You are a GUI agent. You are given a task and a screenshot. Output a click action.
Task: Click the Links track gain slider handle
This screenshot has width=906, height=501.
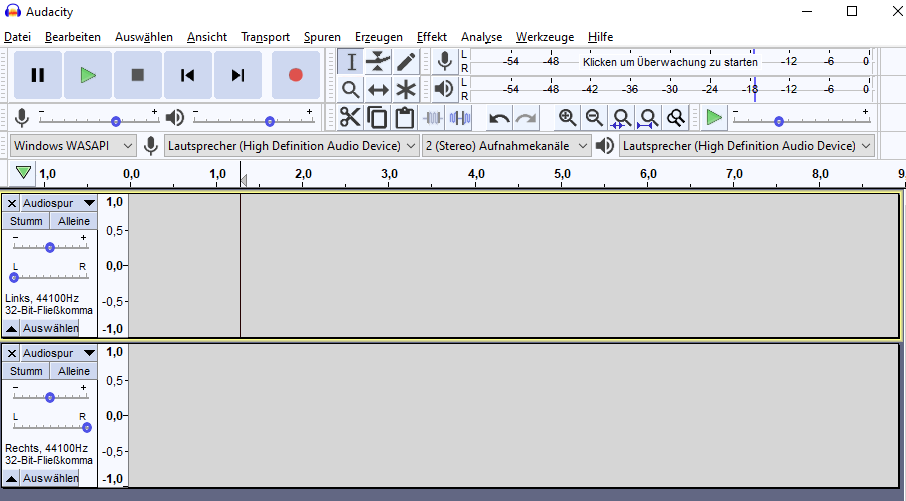[50, 247]
